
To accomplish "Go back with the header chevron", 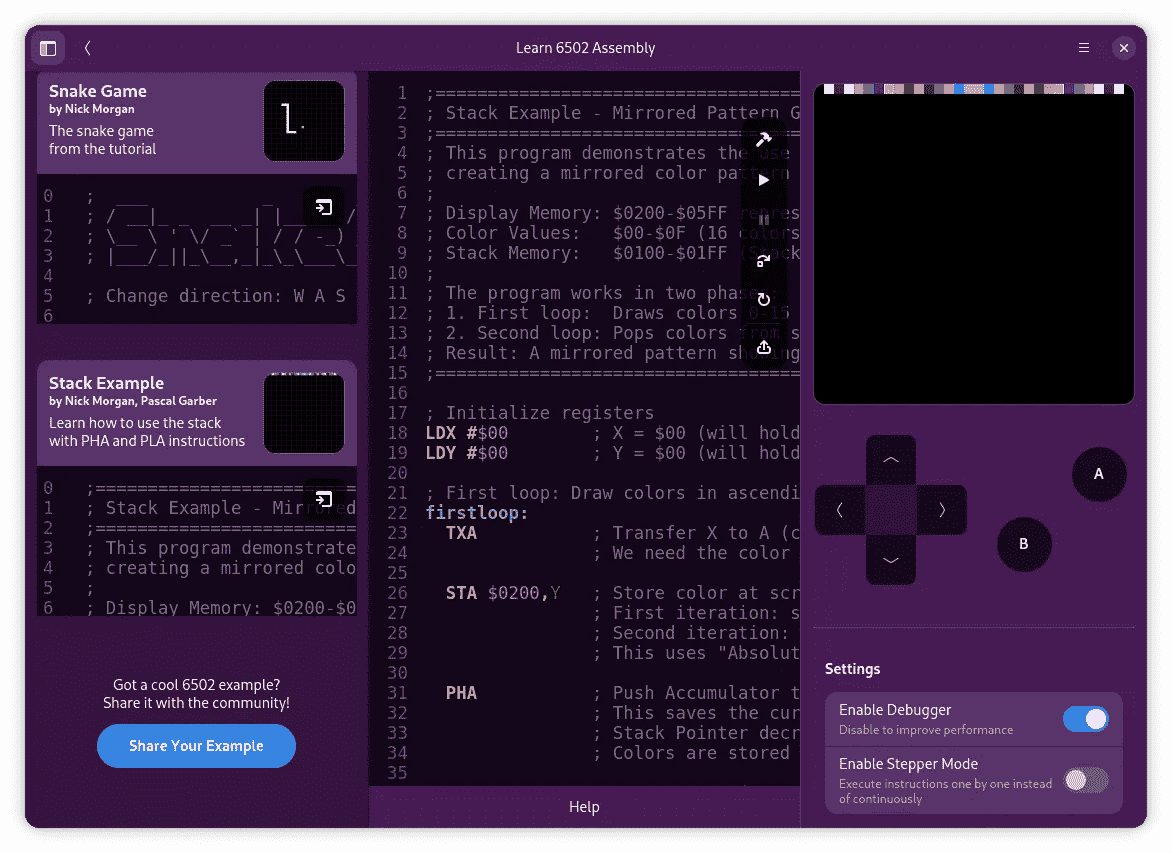I will (88, 48).
